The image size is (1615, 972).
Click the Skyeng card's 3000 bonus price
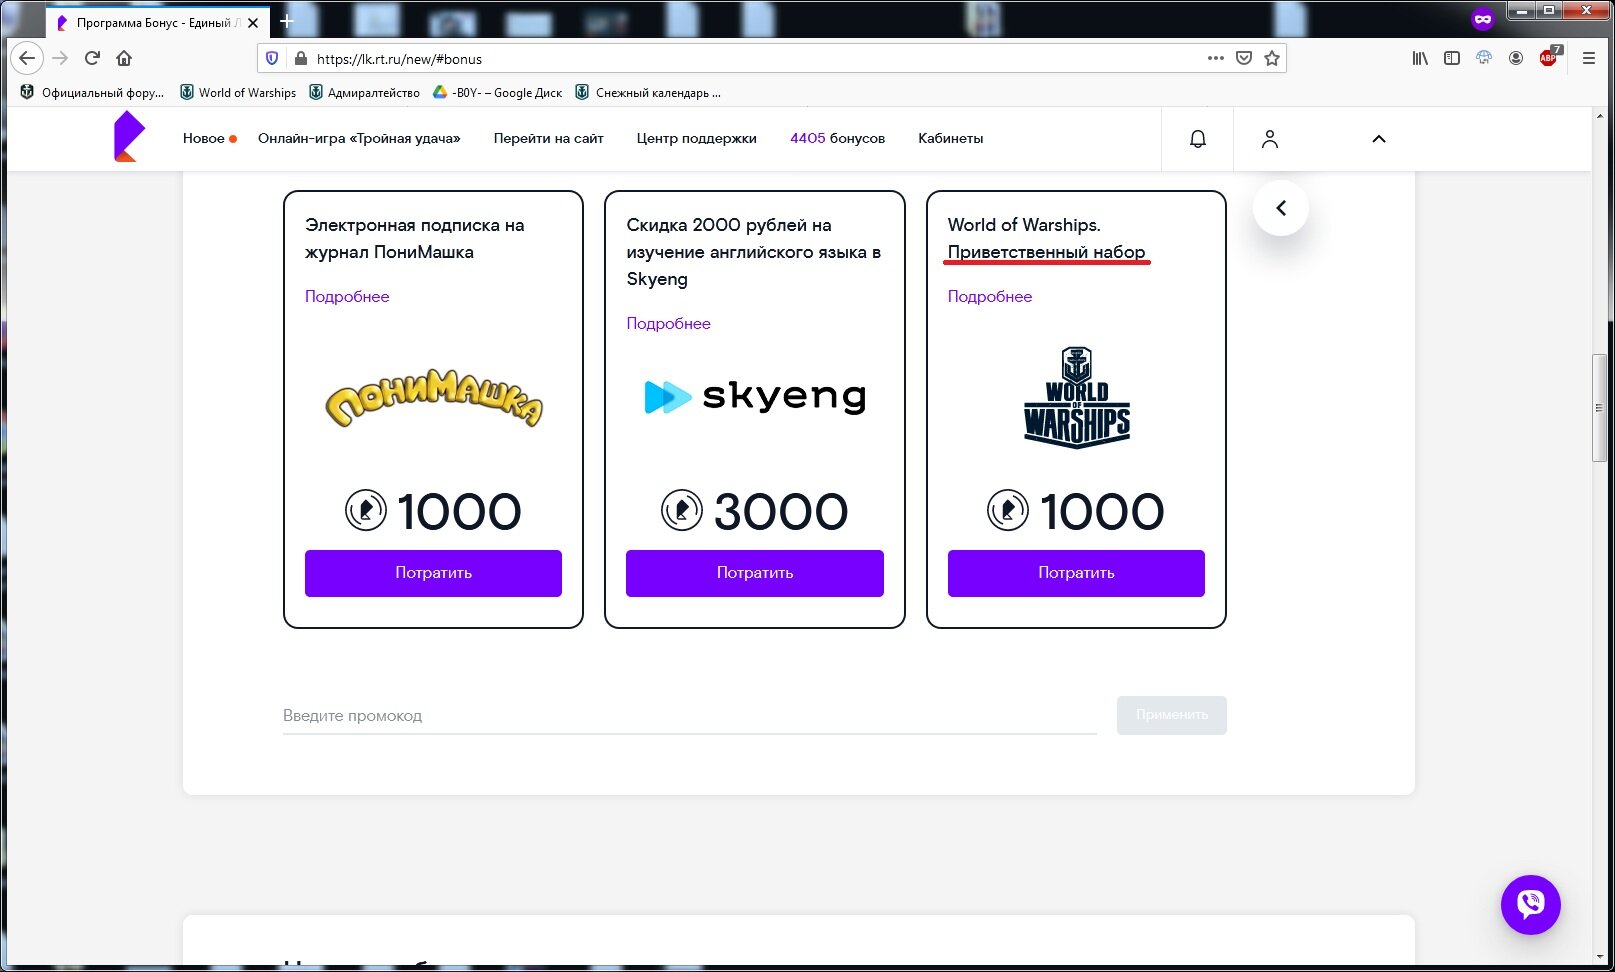tap(755, 511)
